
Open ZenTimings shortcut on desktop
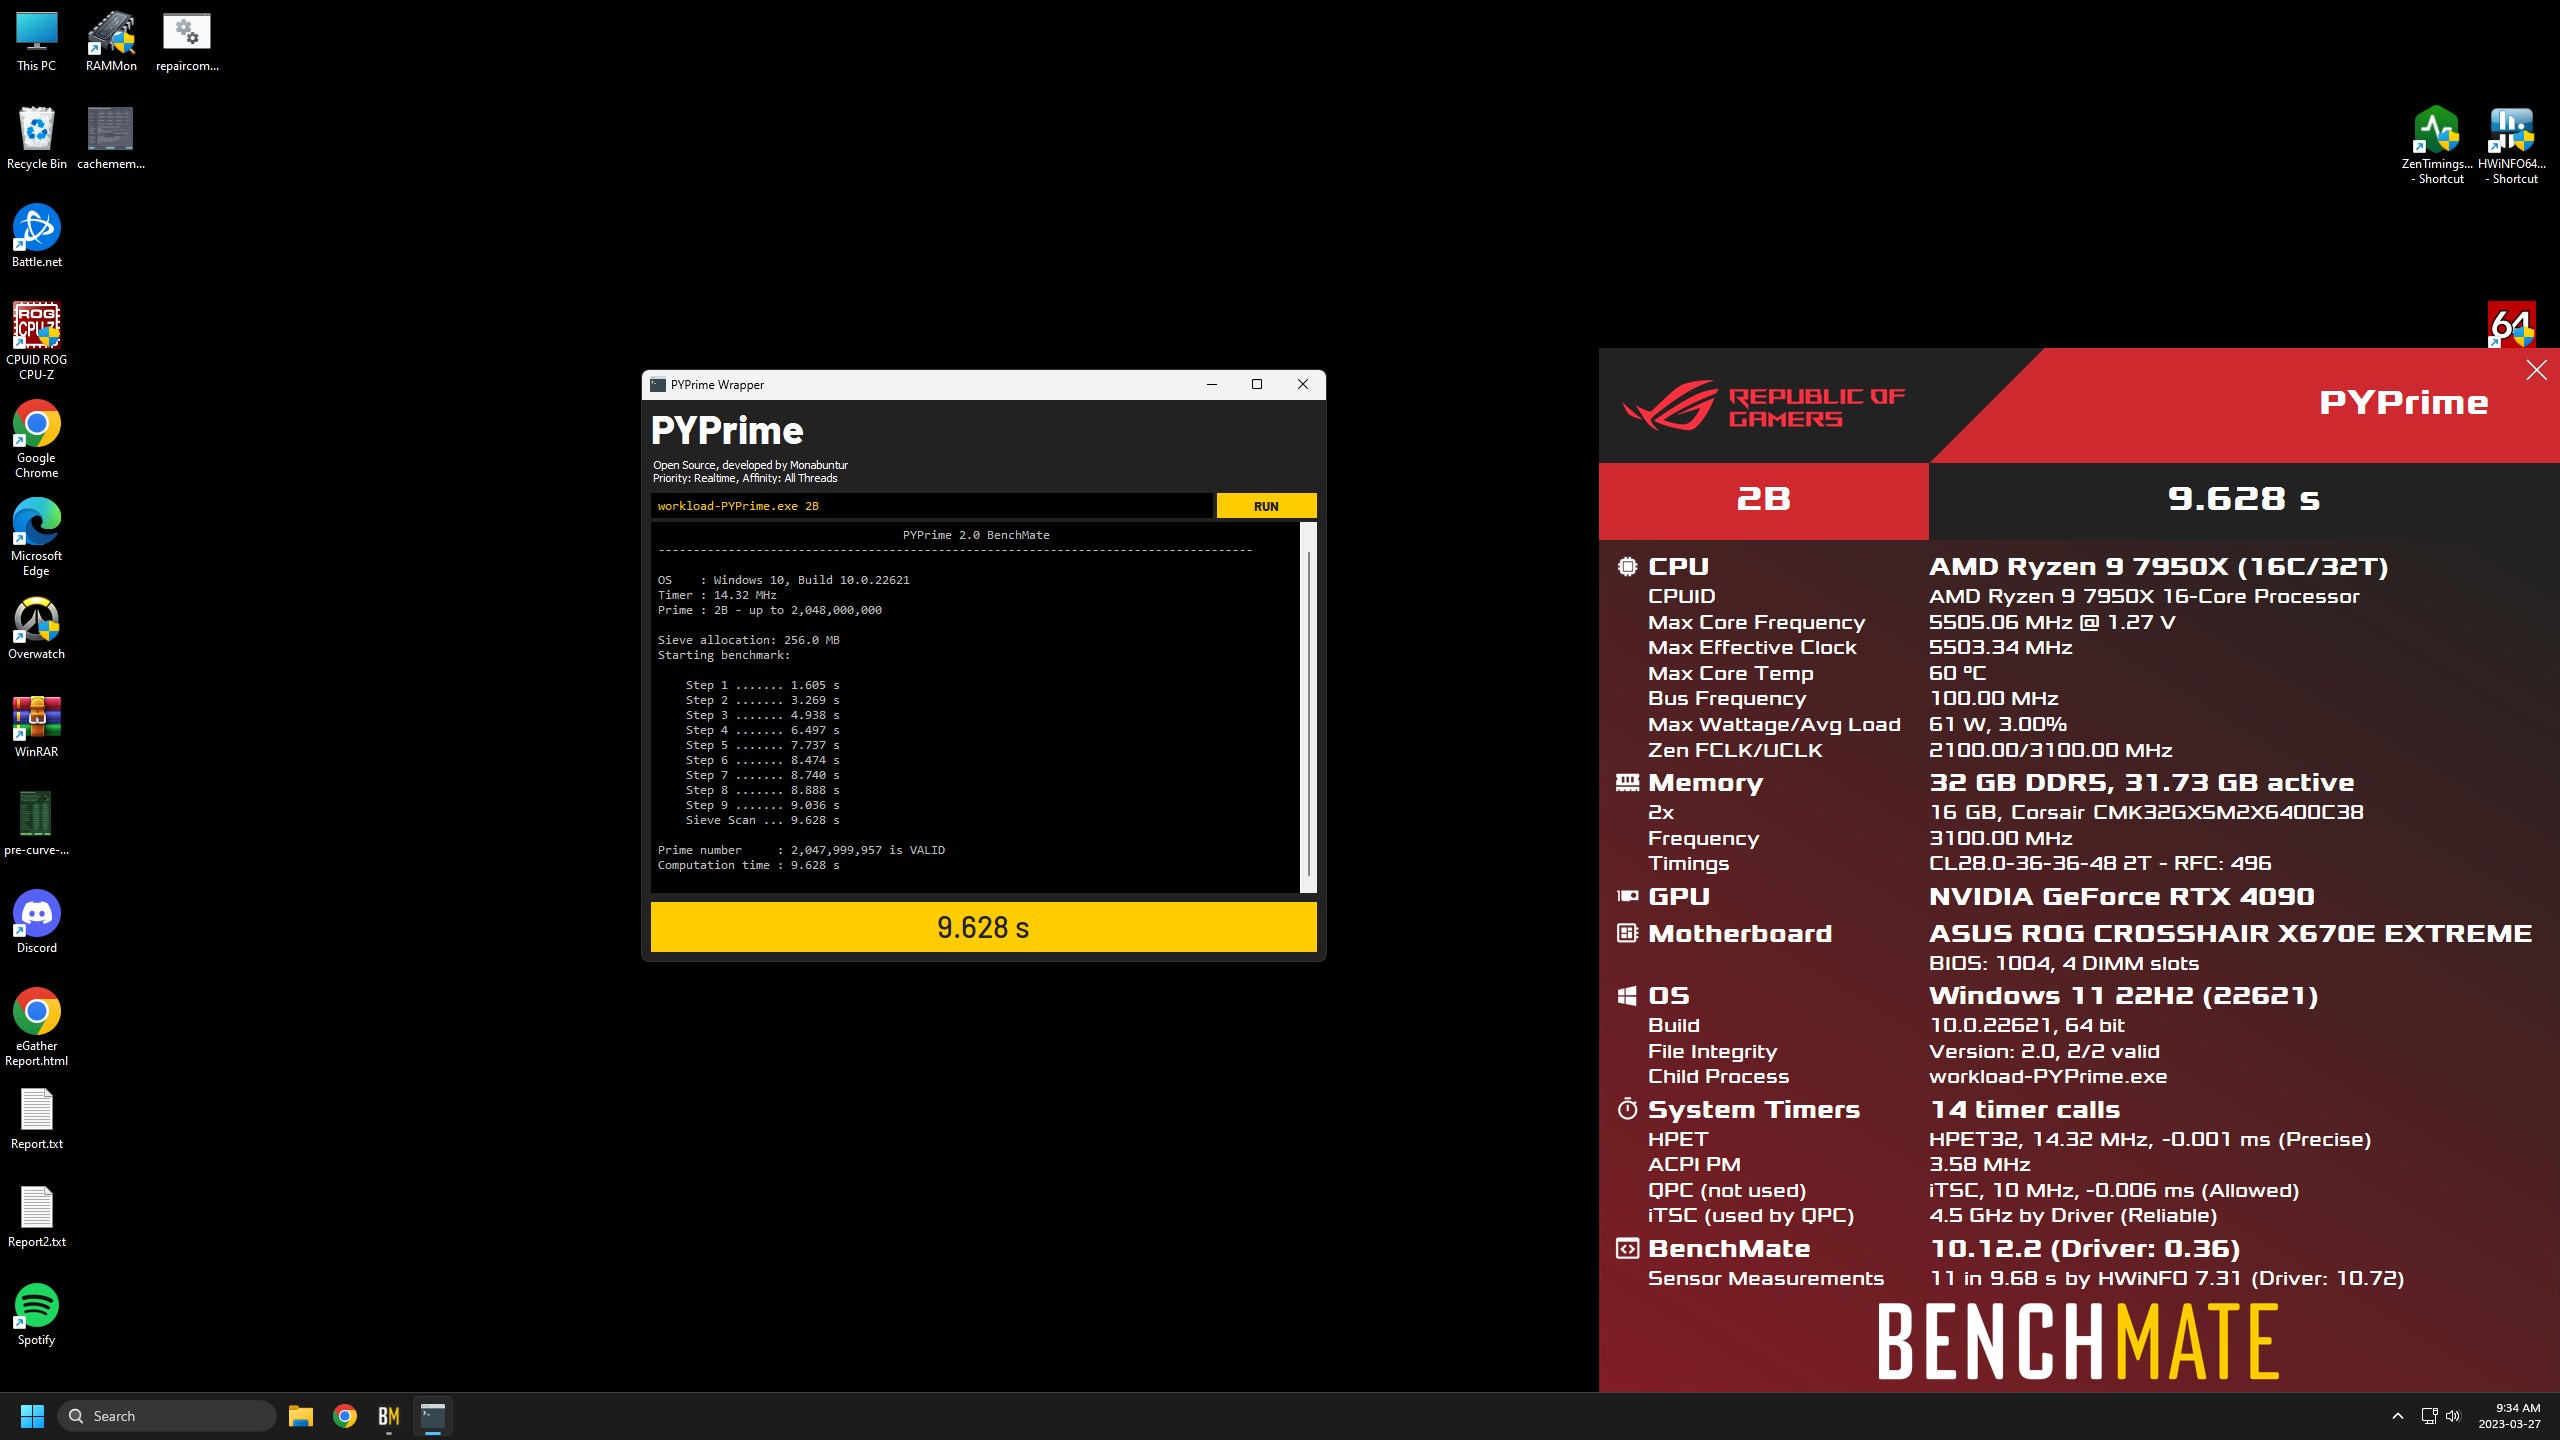pos(2437,145)
